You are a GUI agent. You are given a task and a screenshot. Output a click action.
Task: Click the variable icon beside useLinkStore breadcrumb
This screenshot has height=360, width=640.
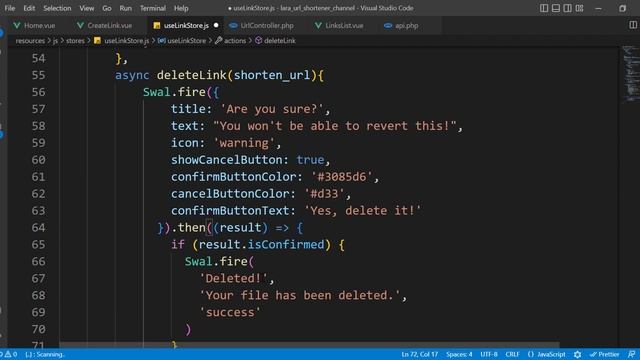pyautogui.click(x=162, y=40)
